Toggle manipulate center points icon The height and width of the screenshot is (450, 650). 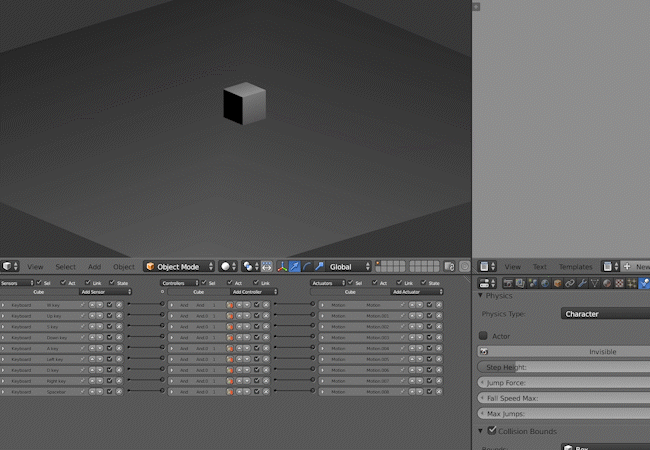[267, 266]
